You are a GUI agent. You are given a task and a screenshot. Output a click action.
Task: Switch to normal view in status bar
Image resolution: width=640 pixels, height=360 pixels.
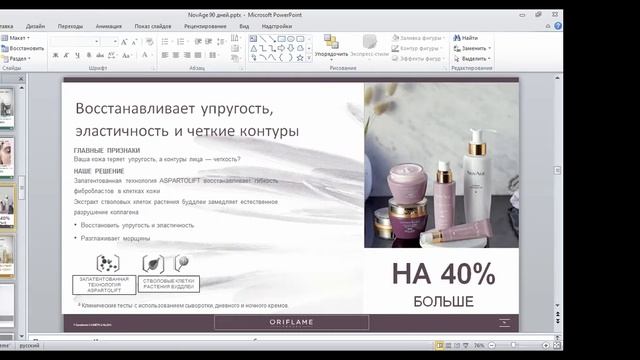point(440,345)
